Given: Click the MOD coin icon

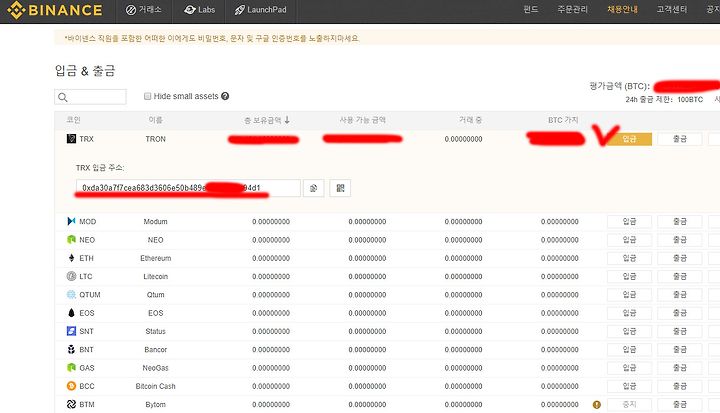Looking at the screenshot, I should point(71,221).
